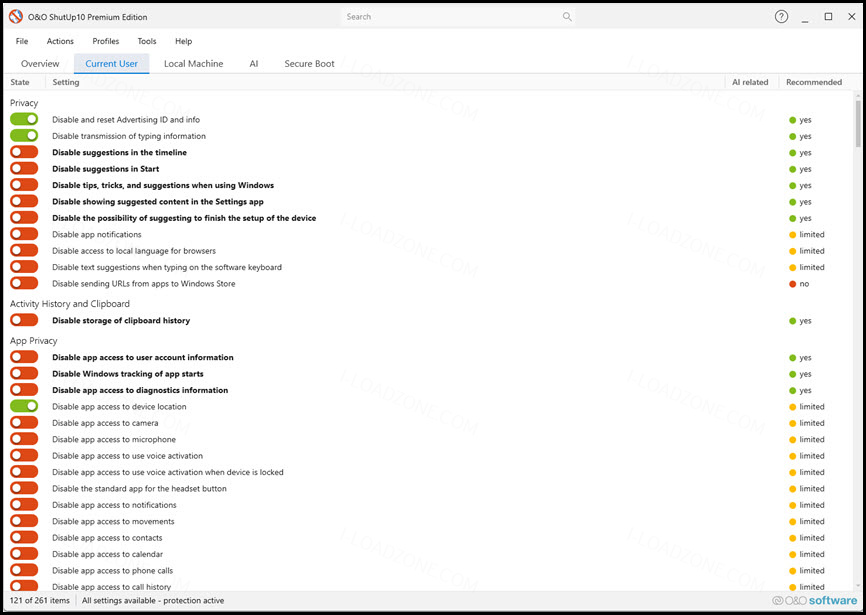Toggle Disable app access to movements switch
This screenshot has height=615, width=866.
click(24, 521)
